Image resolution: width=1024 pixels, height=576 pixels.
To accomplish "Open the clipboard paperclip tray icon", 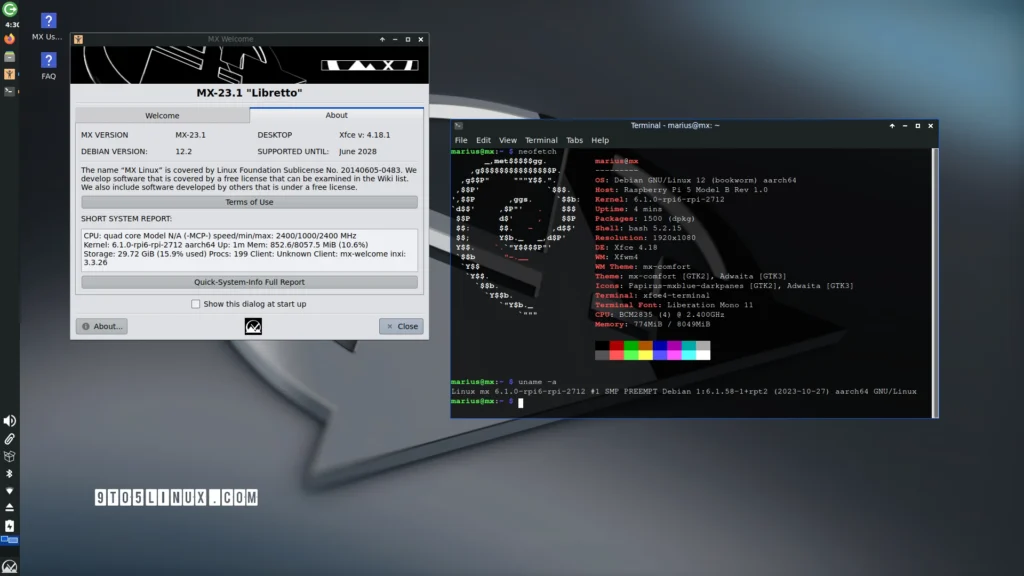I will 9,439.
